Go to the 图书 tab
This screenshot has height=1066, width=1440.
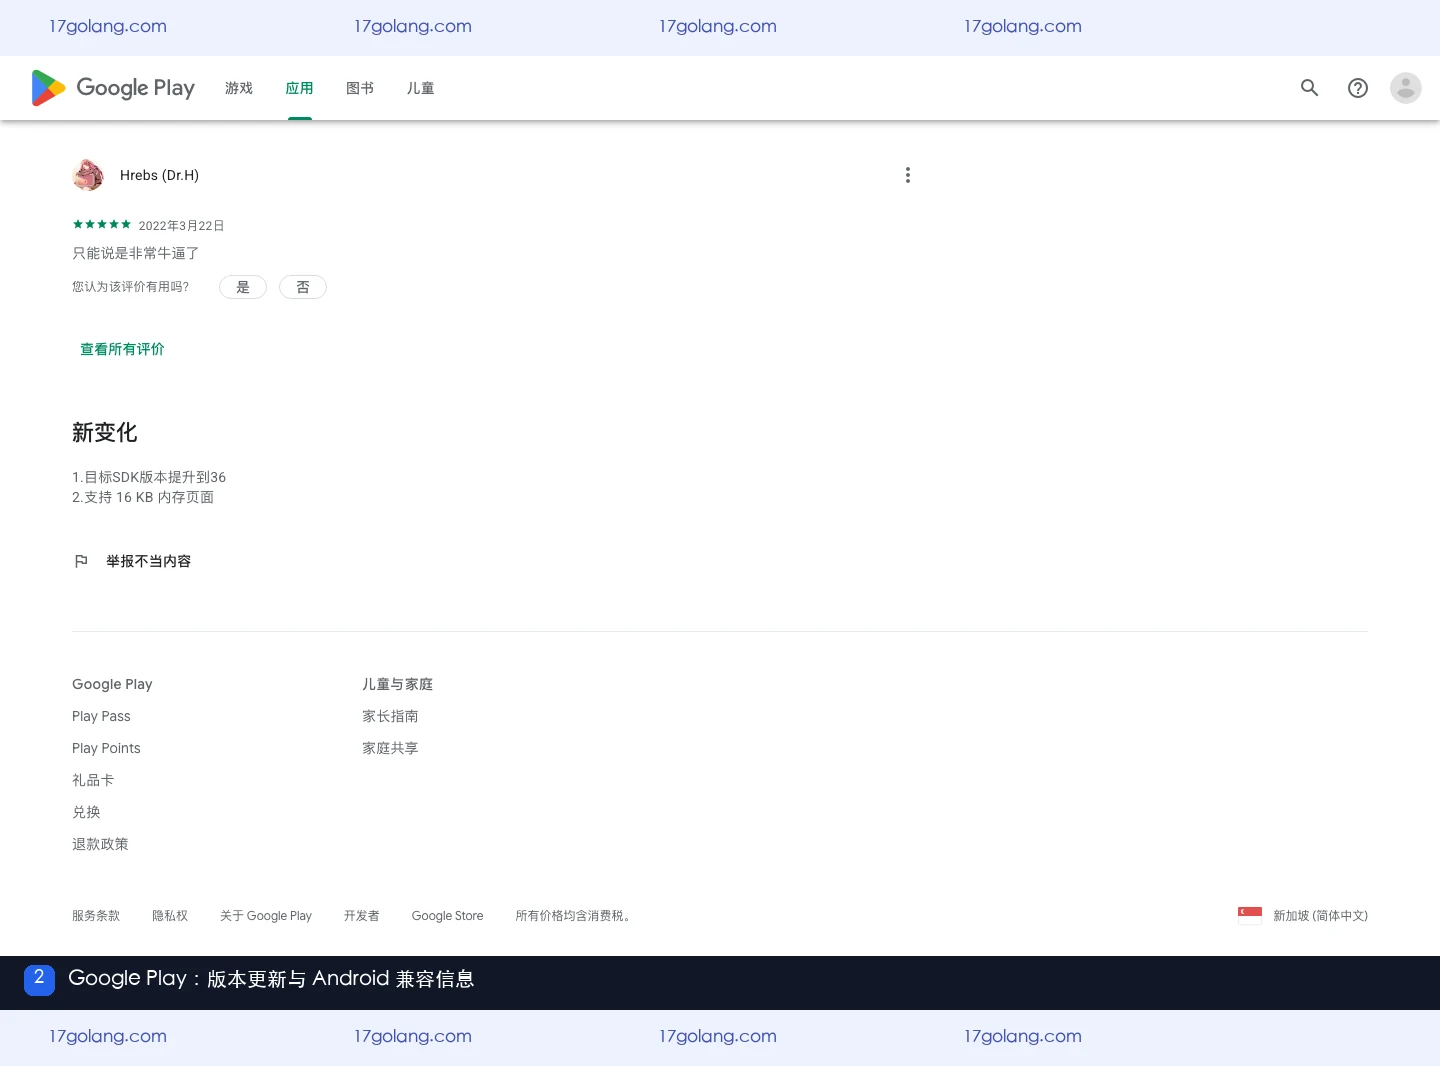[x=360, y=88]
